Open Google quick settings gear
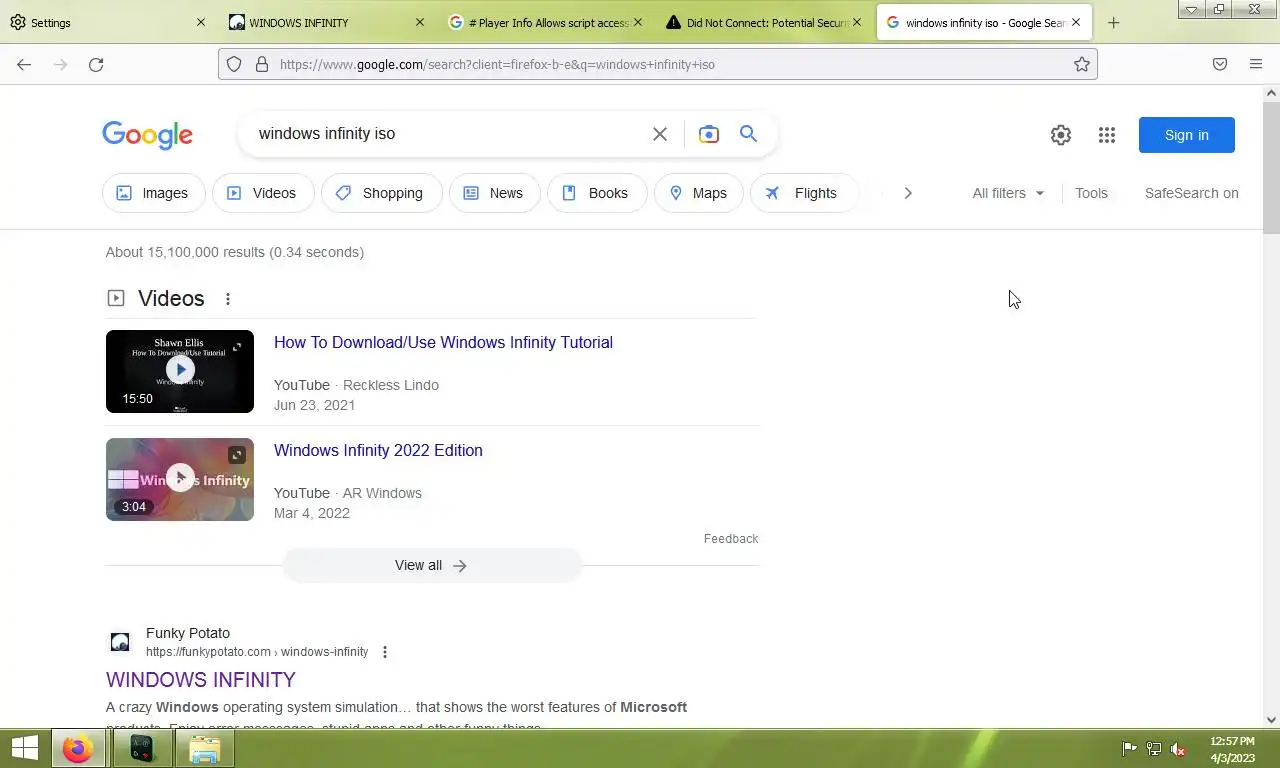The height and width of the screenshot is (768, 1280). [1061, 135]
